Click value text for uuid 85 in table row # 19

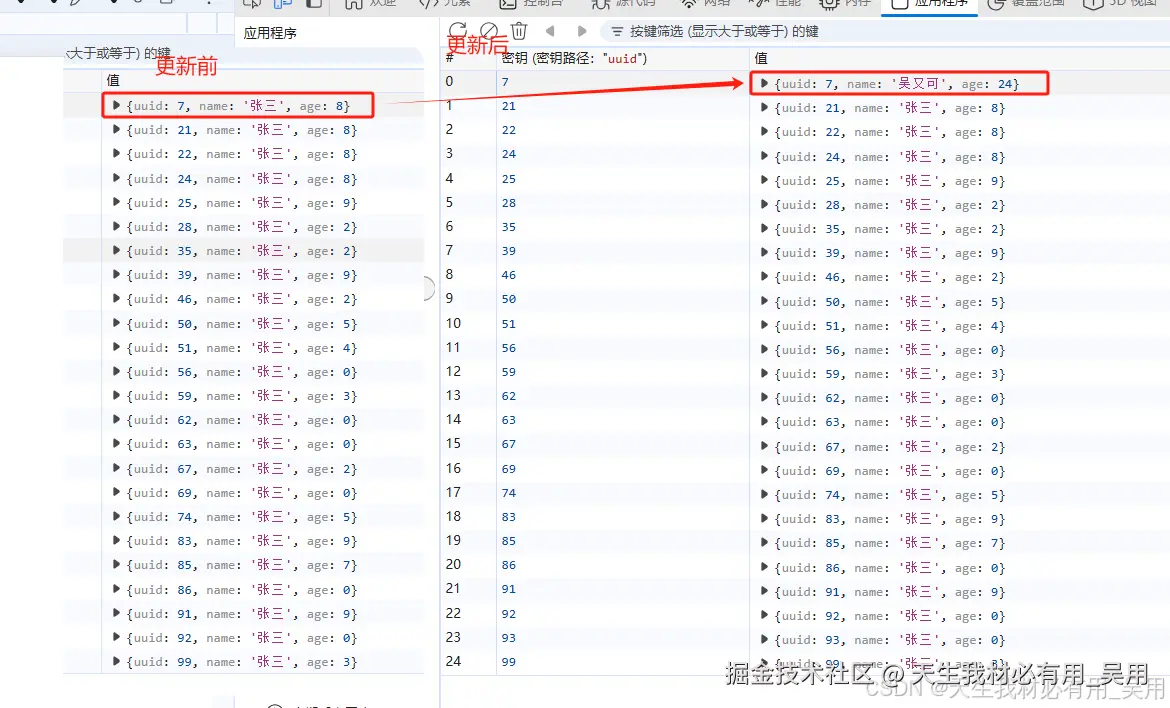tap(890, 543)
